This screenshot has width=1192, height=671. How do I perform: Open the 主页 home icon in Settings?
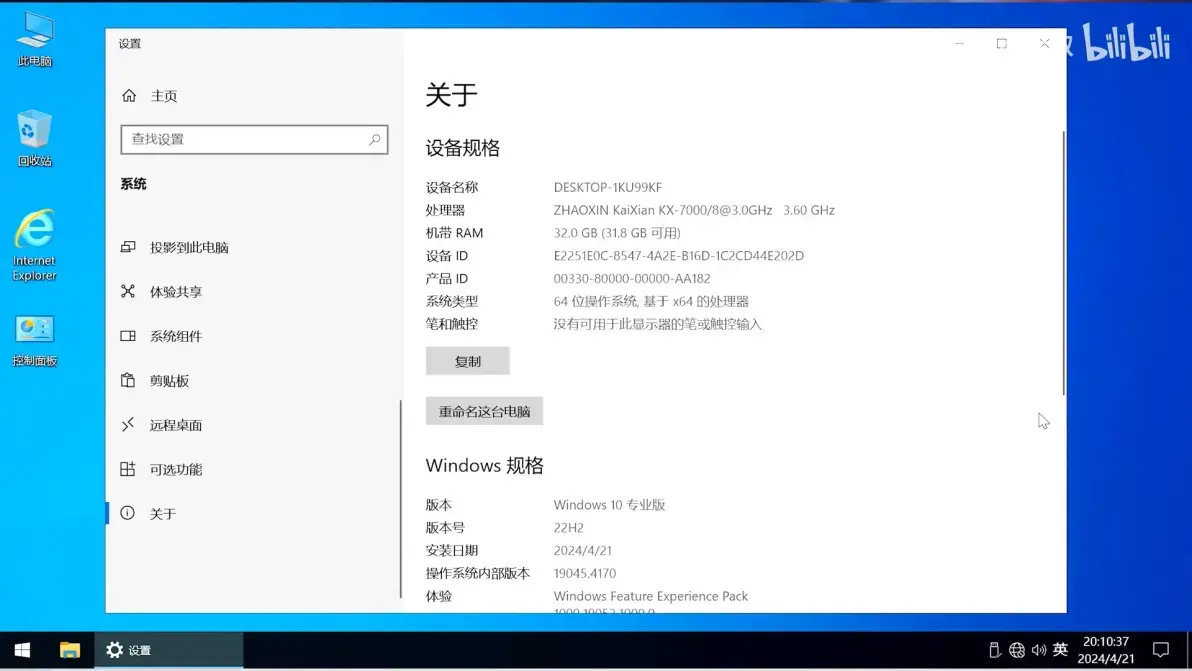click(x=128, y=96)
